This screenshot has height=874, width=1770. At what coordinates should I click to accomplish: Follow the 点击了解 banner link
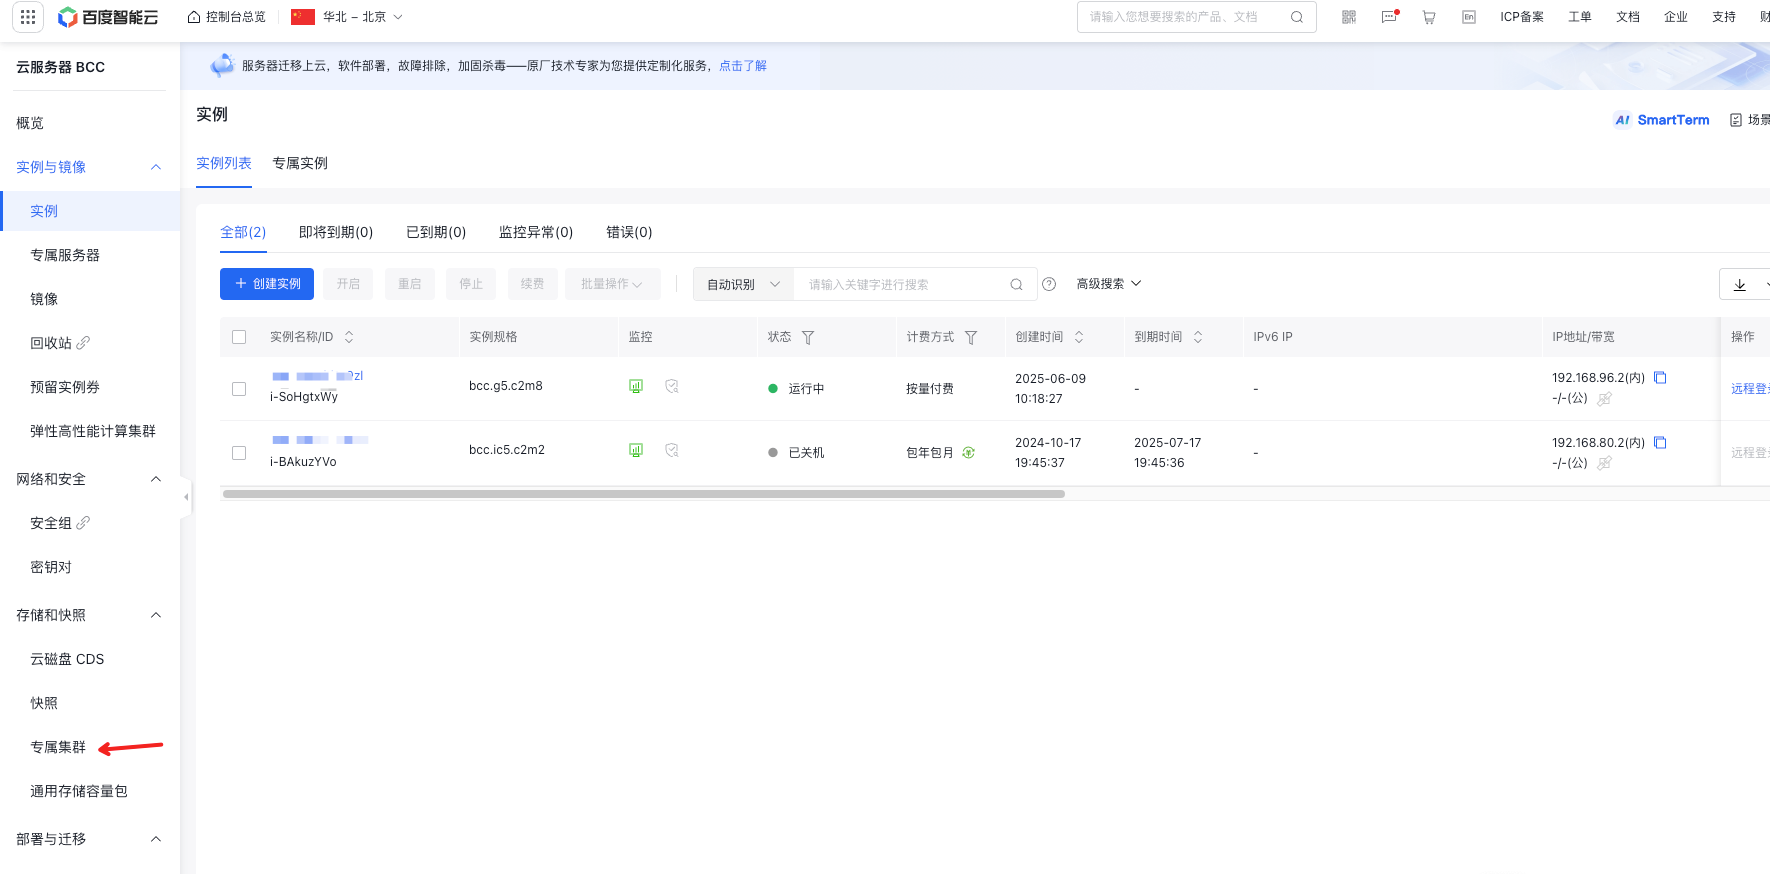743,66
